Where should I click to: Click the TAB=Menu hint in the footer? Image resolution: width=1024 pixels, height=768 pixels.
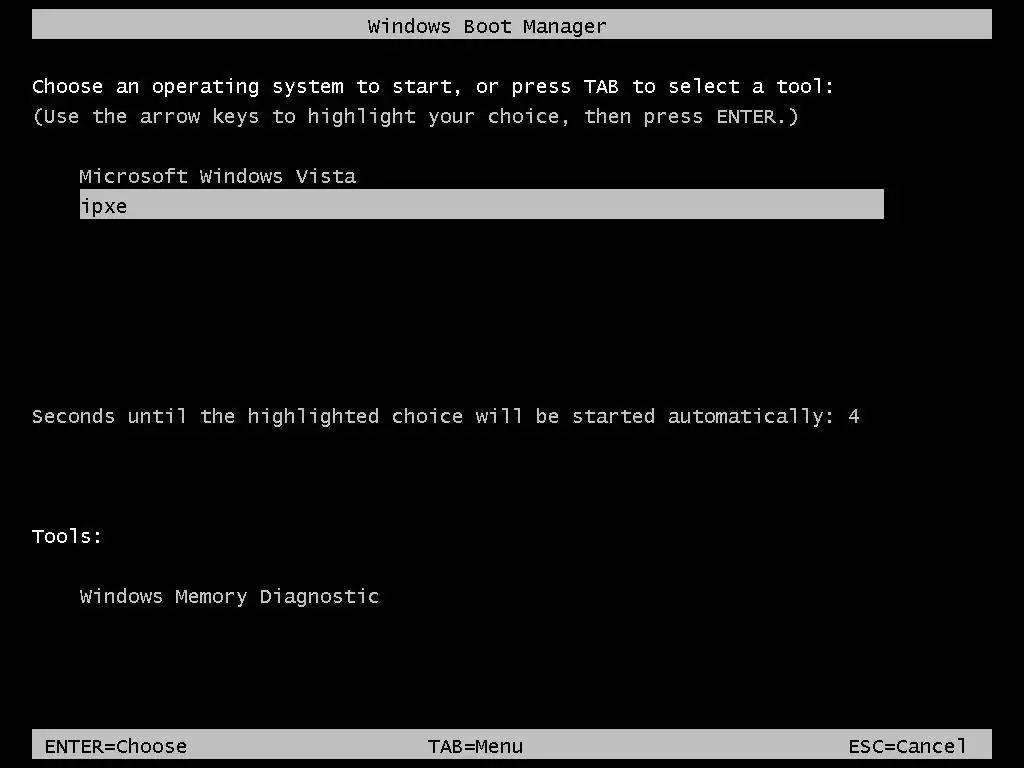tap(475, 746)
